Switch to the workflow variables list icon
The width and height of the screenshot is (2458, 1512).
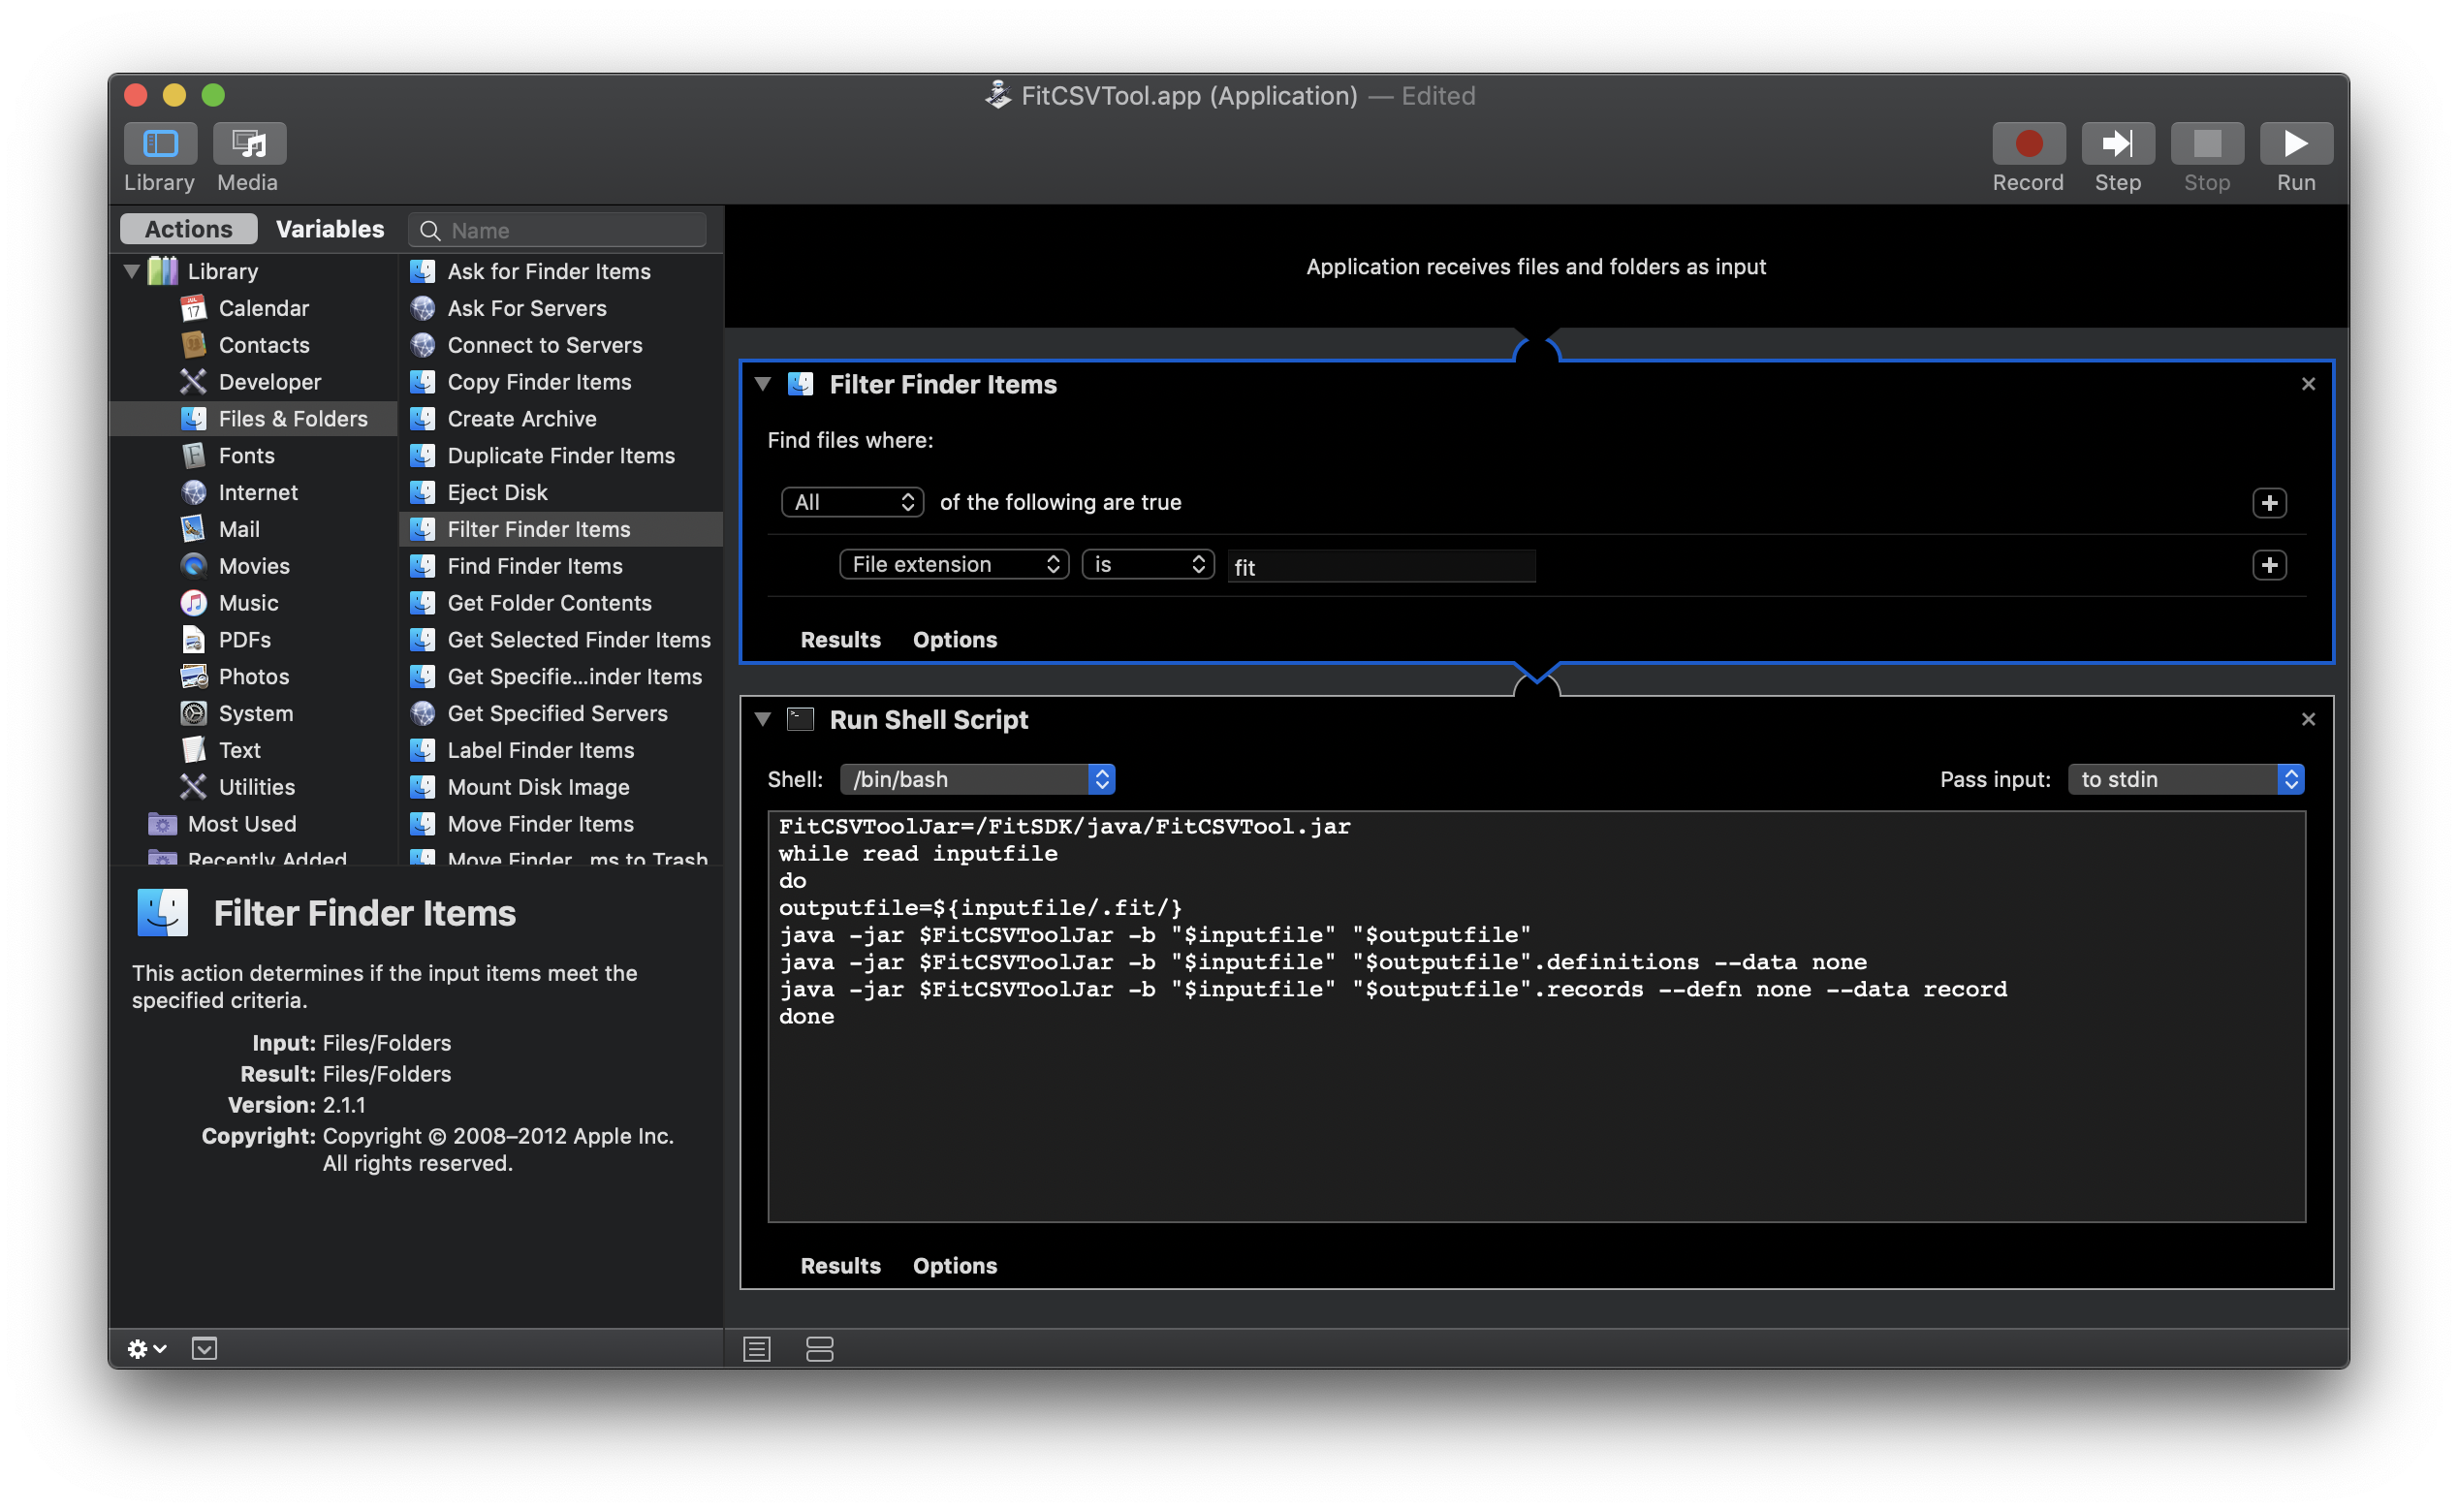pos(819,1349)
